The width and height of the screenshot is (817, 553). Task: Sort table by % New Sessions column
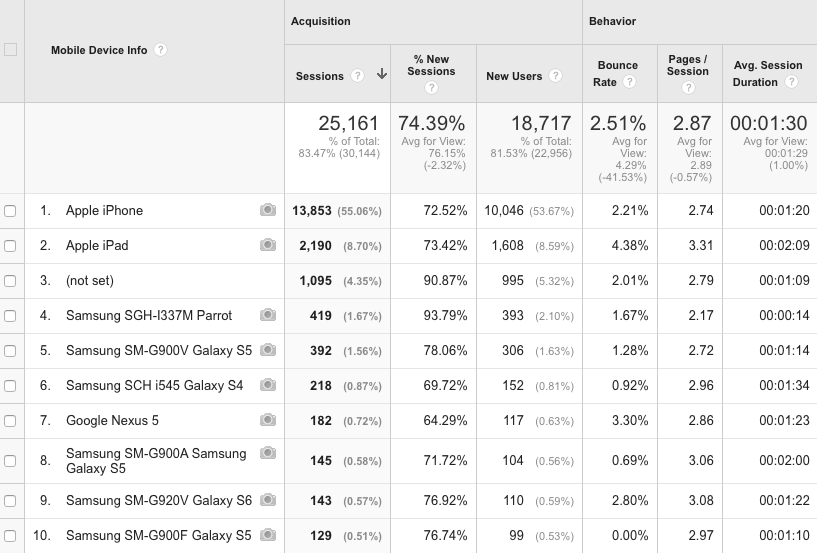coord(431,65)
